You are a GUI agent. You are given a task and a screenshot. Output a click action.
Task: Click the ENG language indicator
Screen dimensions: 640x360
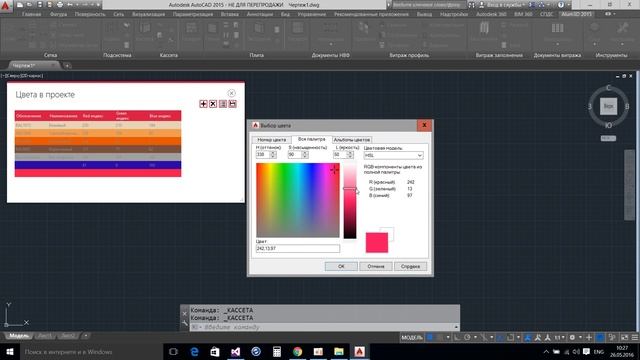pos(599,351)
